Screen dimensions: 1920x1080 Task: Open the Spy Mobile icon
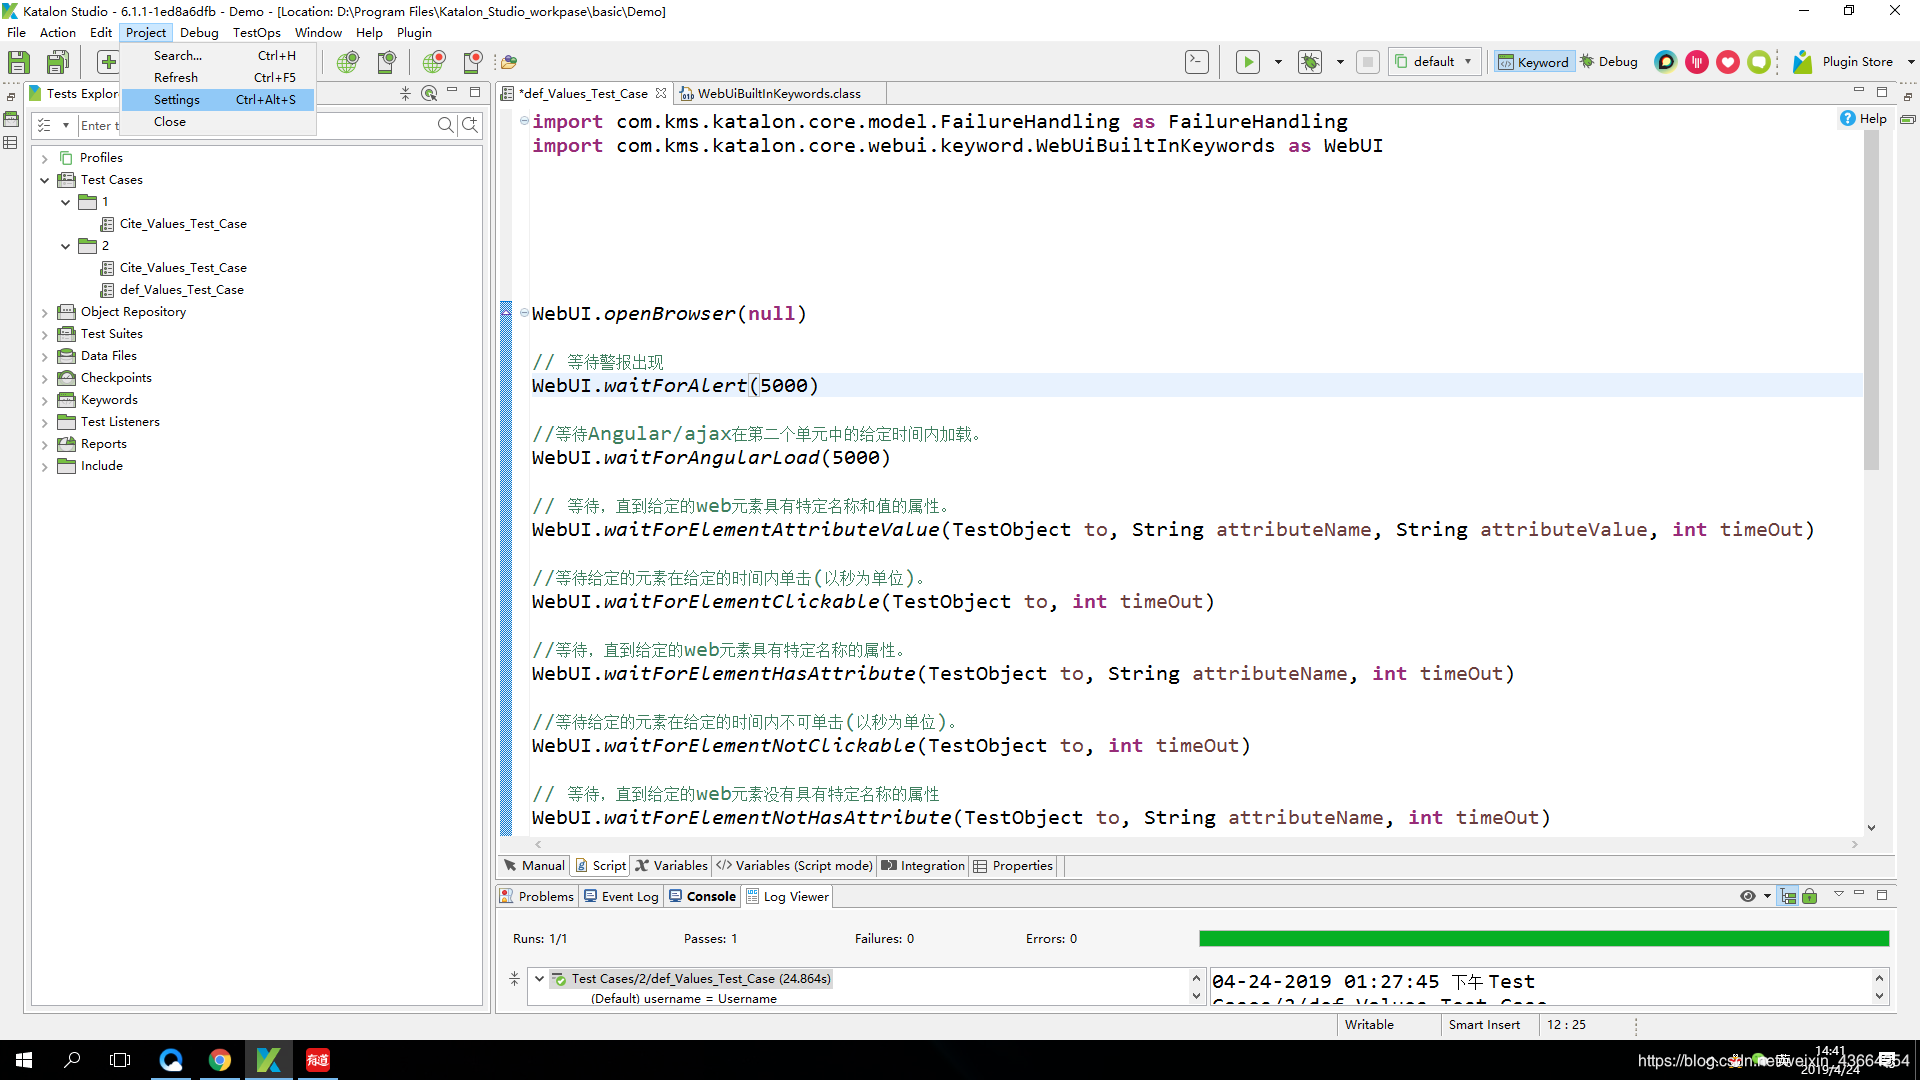click(387, 62)
